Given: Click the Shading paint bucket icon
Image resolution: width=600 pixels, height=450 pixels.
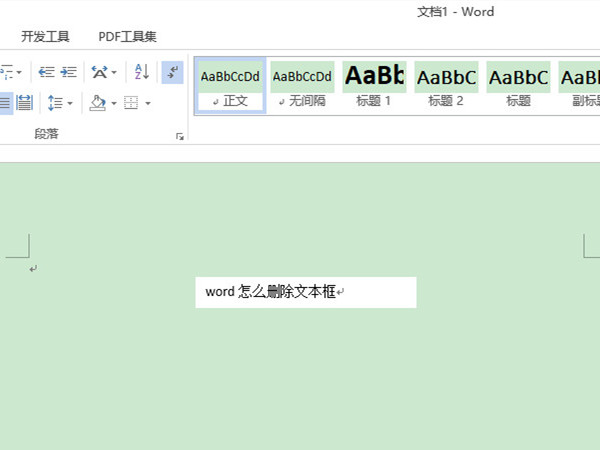Looking at the screenshot, I should [97, 102].
